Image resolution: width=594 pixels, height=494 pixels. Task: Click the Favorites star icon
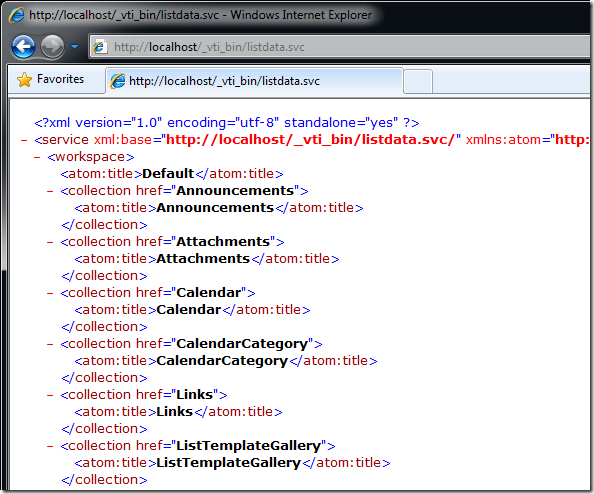(25, 80)
